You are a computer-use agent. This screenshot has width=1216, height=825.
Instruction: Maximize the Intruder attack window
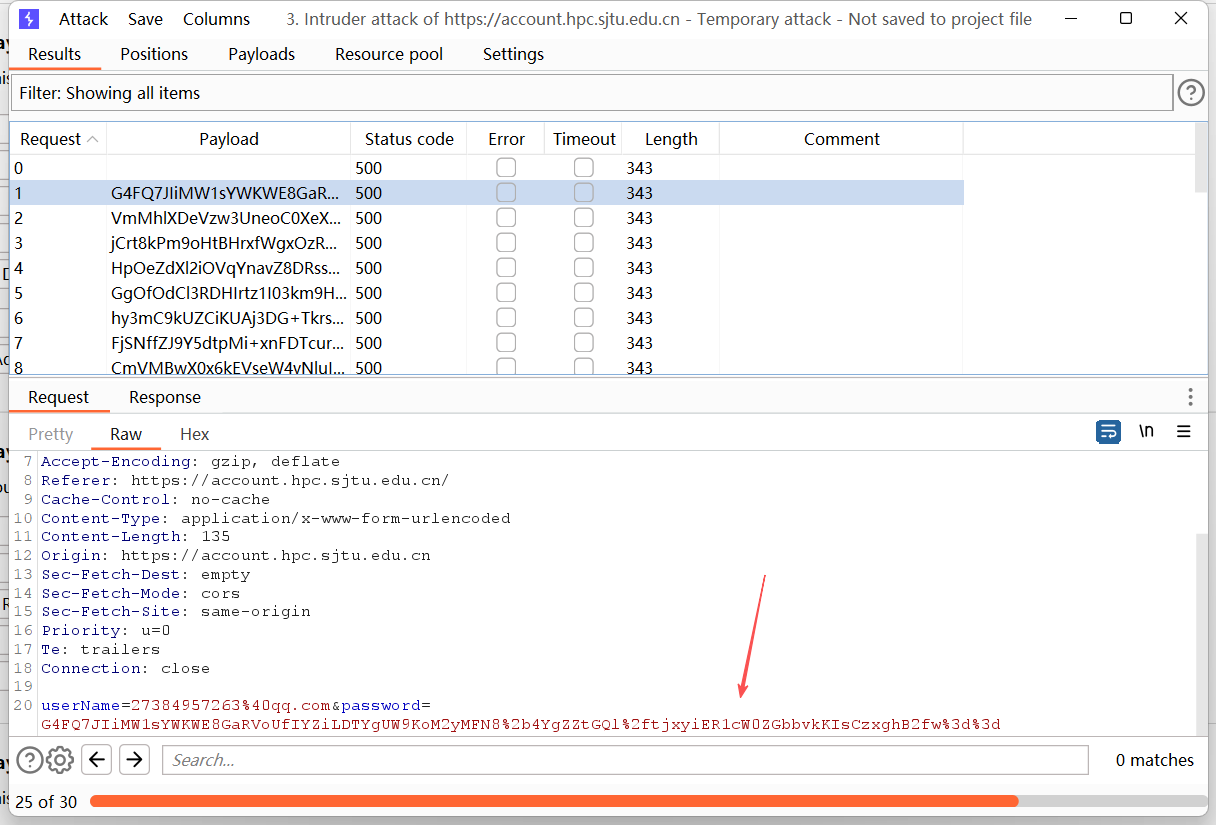(x=1126, y=19)
